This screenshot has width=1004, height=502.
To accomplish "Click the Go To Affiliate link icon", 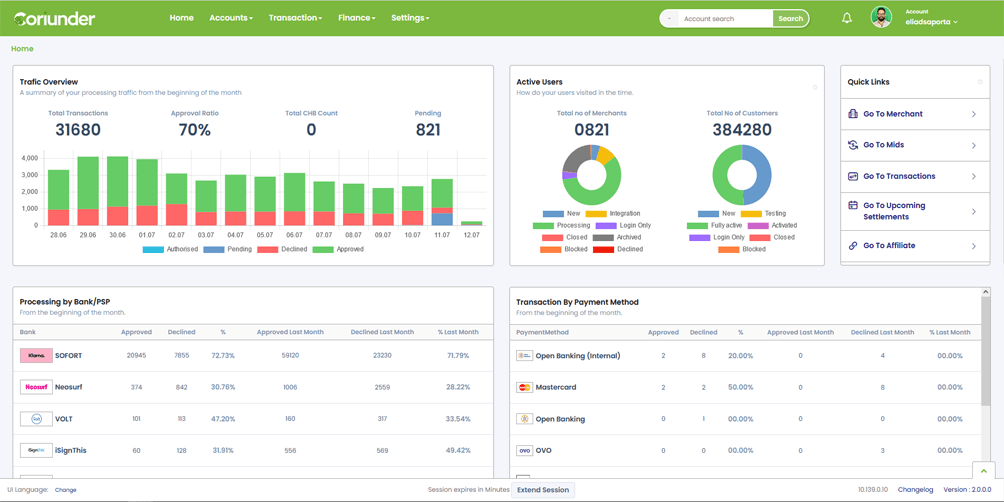I will point(852,246).
